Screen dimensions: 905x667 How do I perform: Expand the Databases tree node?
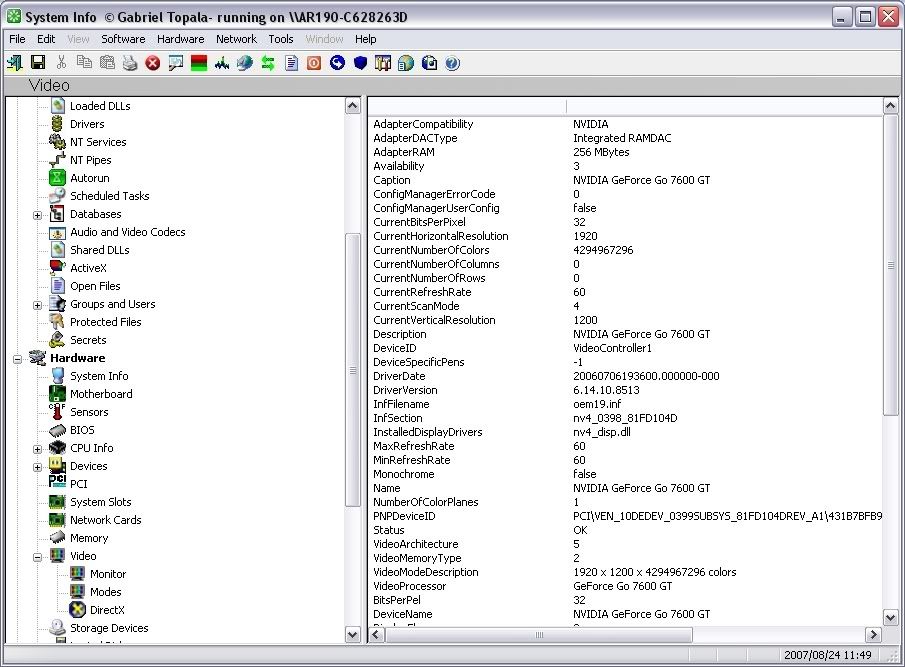click(x=38, y=215)
